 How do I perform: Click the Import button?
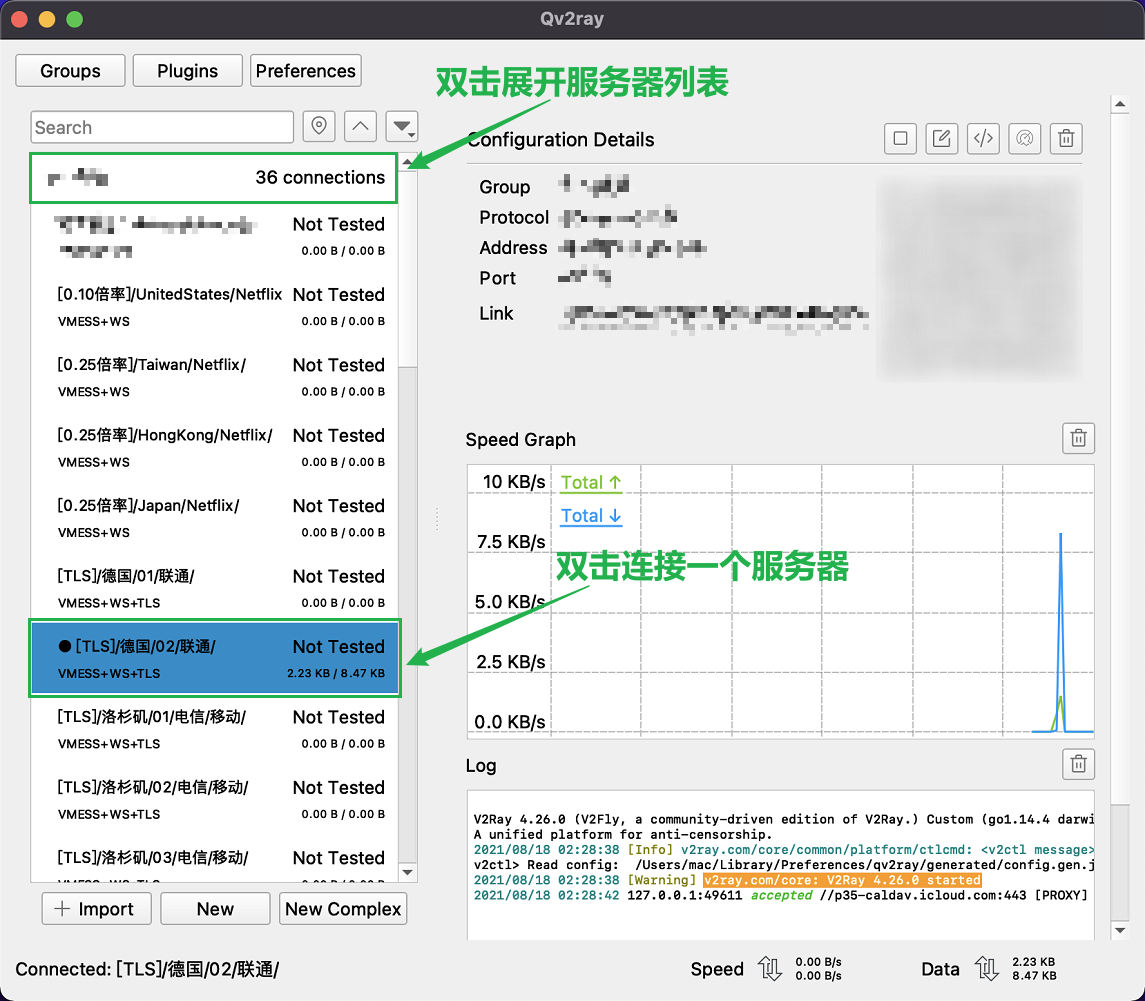[96, 909]
